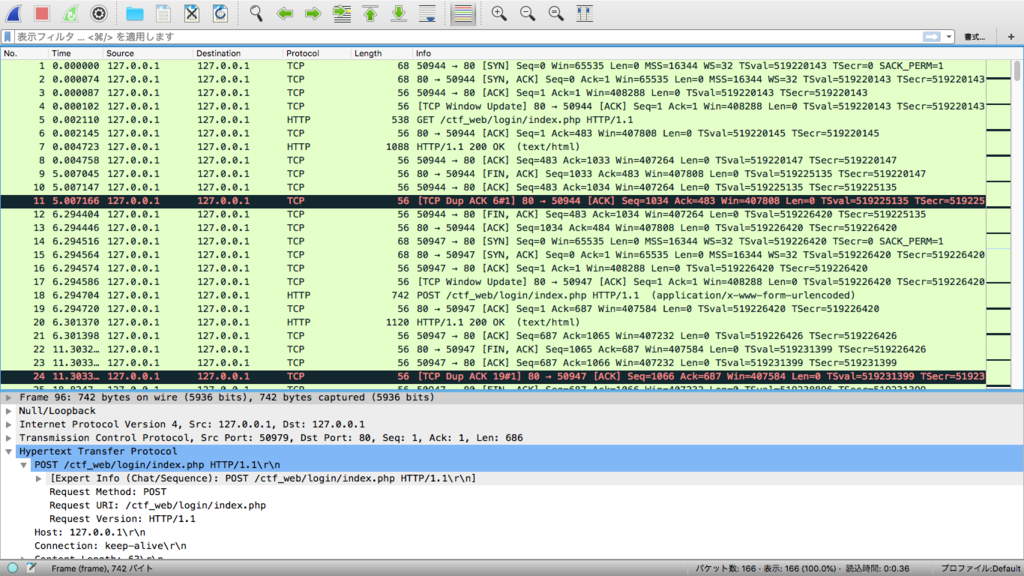This screenshot has width=1024, height=576.
Task: Jump to the last packet
Action: click(398, 13)
